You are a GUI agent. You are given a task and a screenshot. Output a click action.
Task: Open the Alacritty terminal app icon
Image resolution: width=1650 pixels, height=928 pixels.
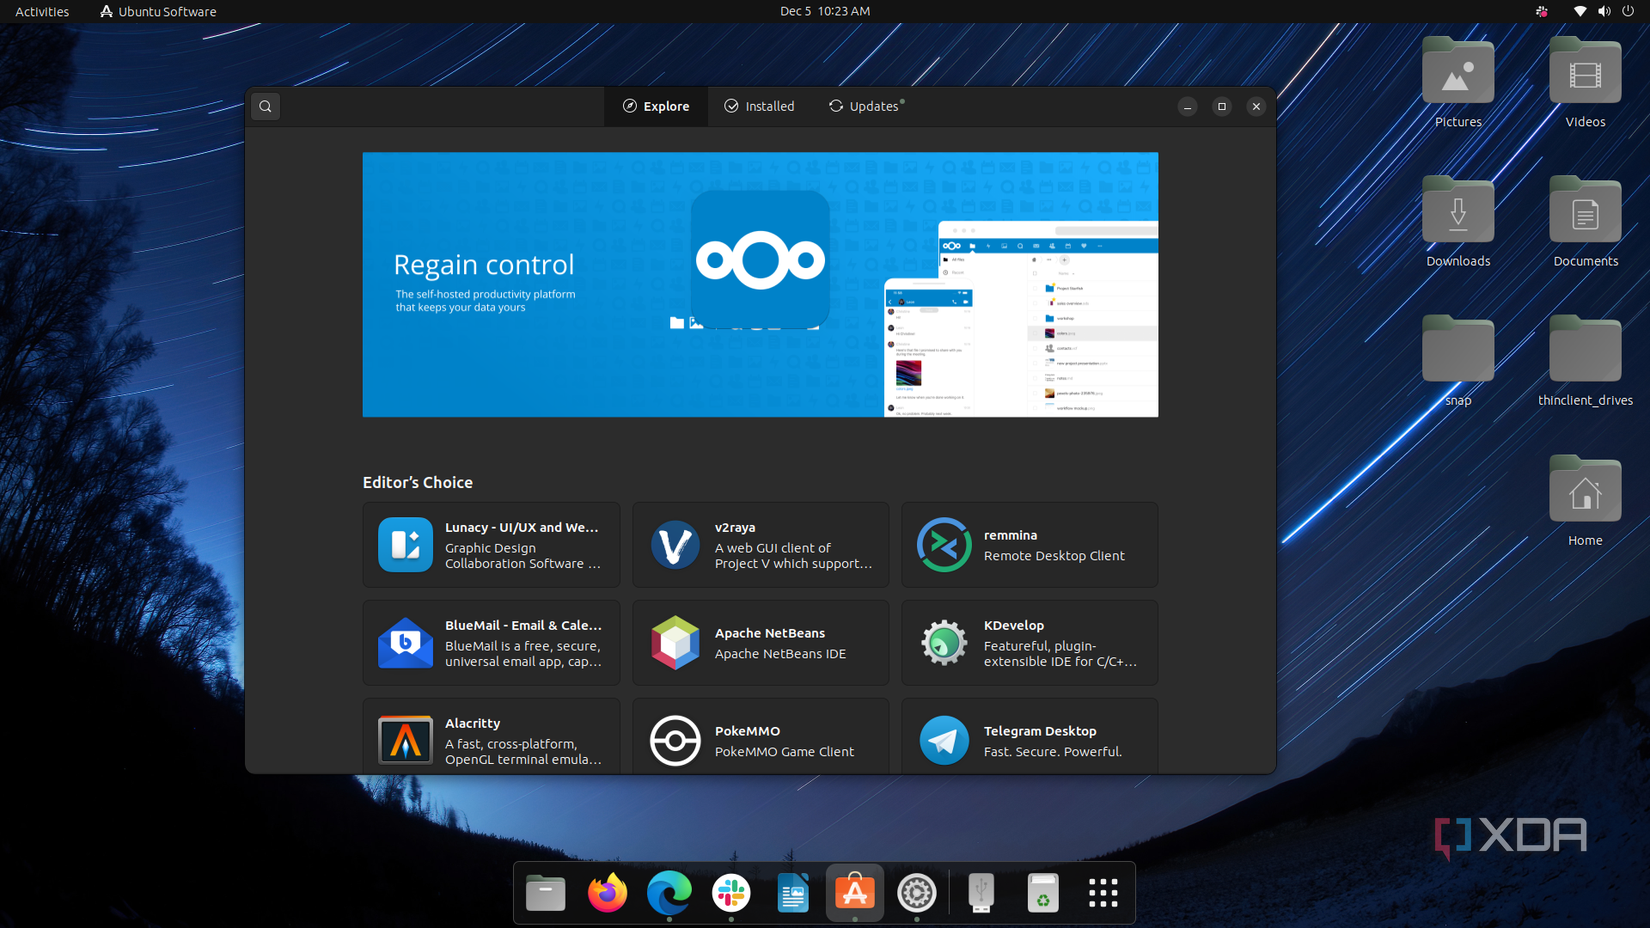(405, 740)
